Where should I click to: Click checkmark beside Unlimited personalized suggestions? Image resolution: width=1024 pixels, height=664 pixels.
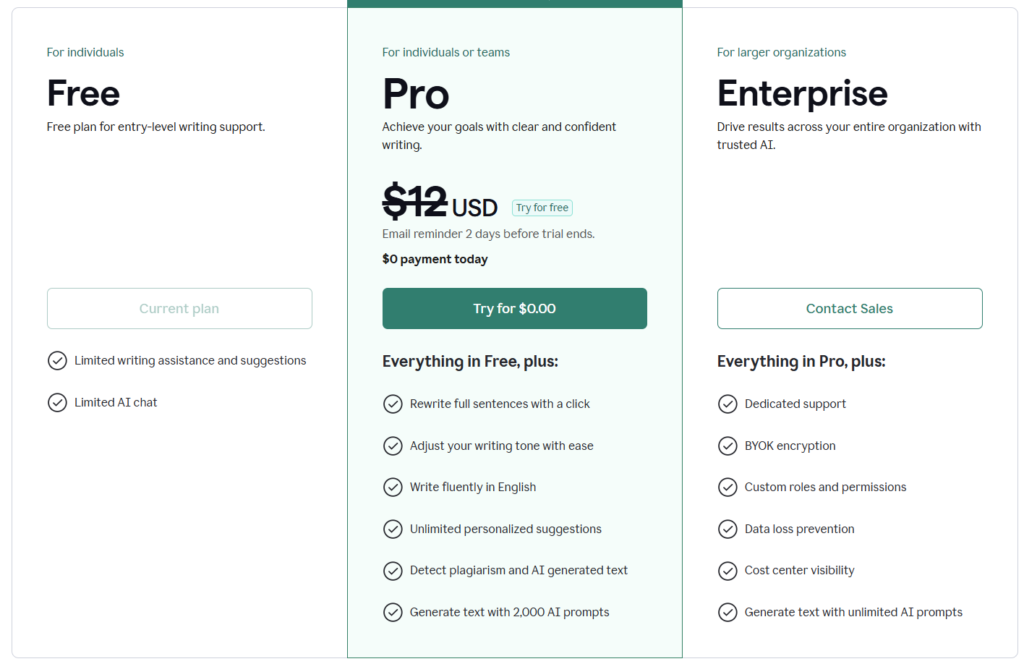pyautogui.click(x=393, y=529)
